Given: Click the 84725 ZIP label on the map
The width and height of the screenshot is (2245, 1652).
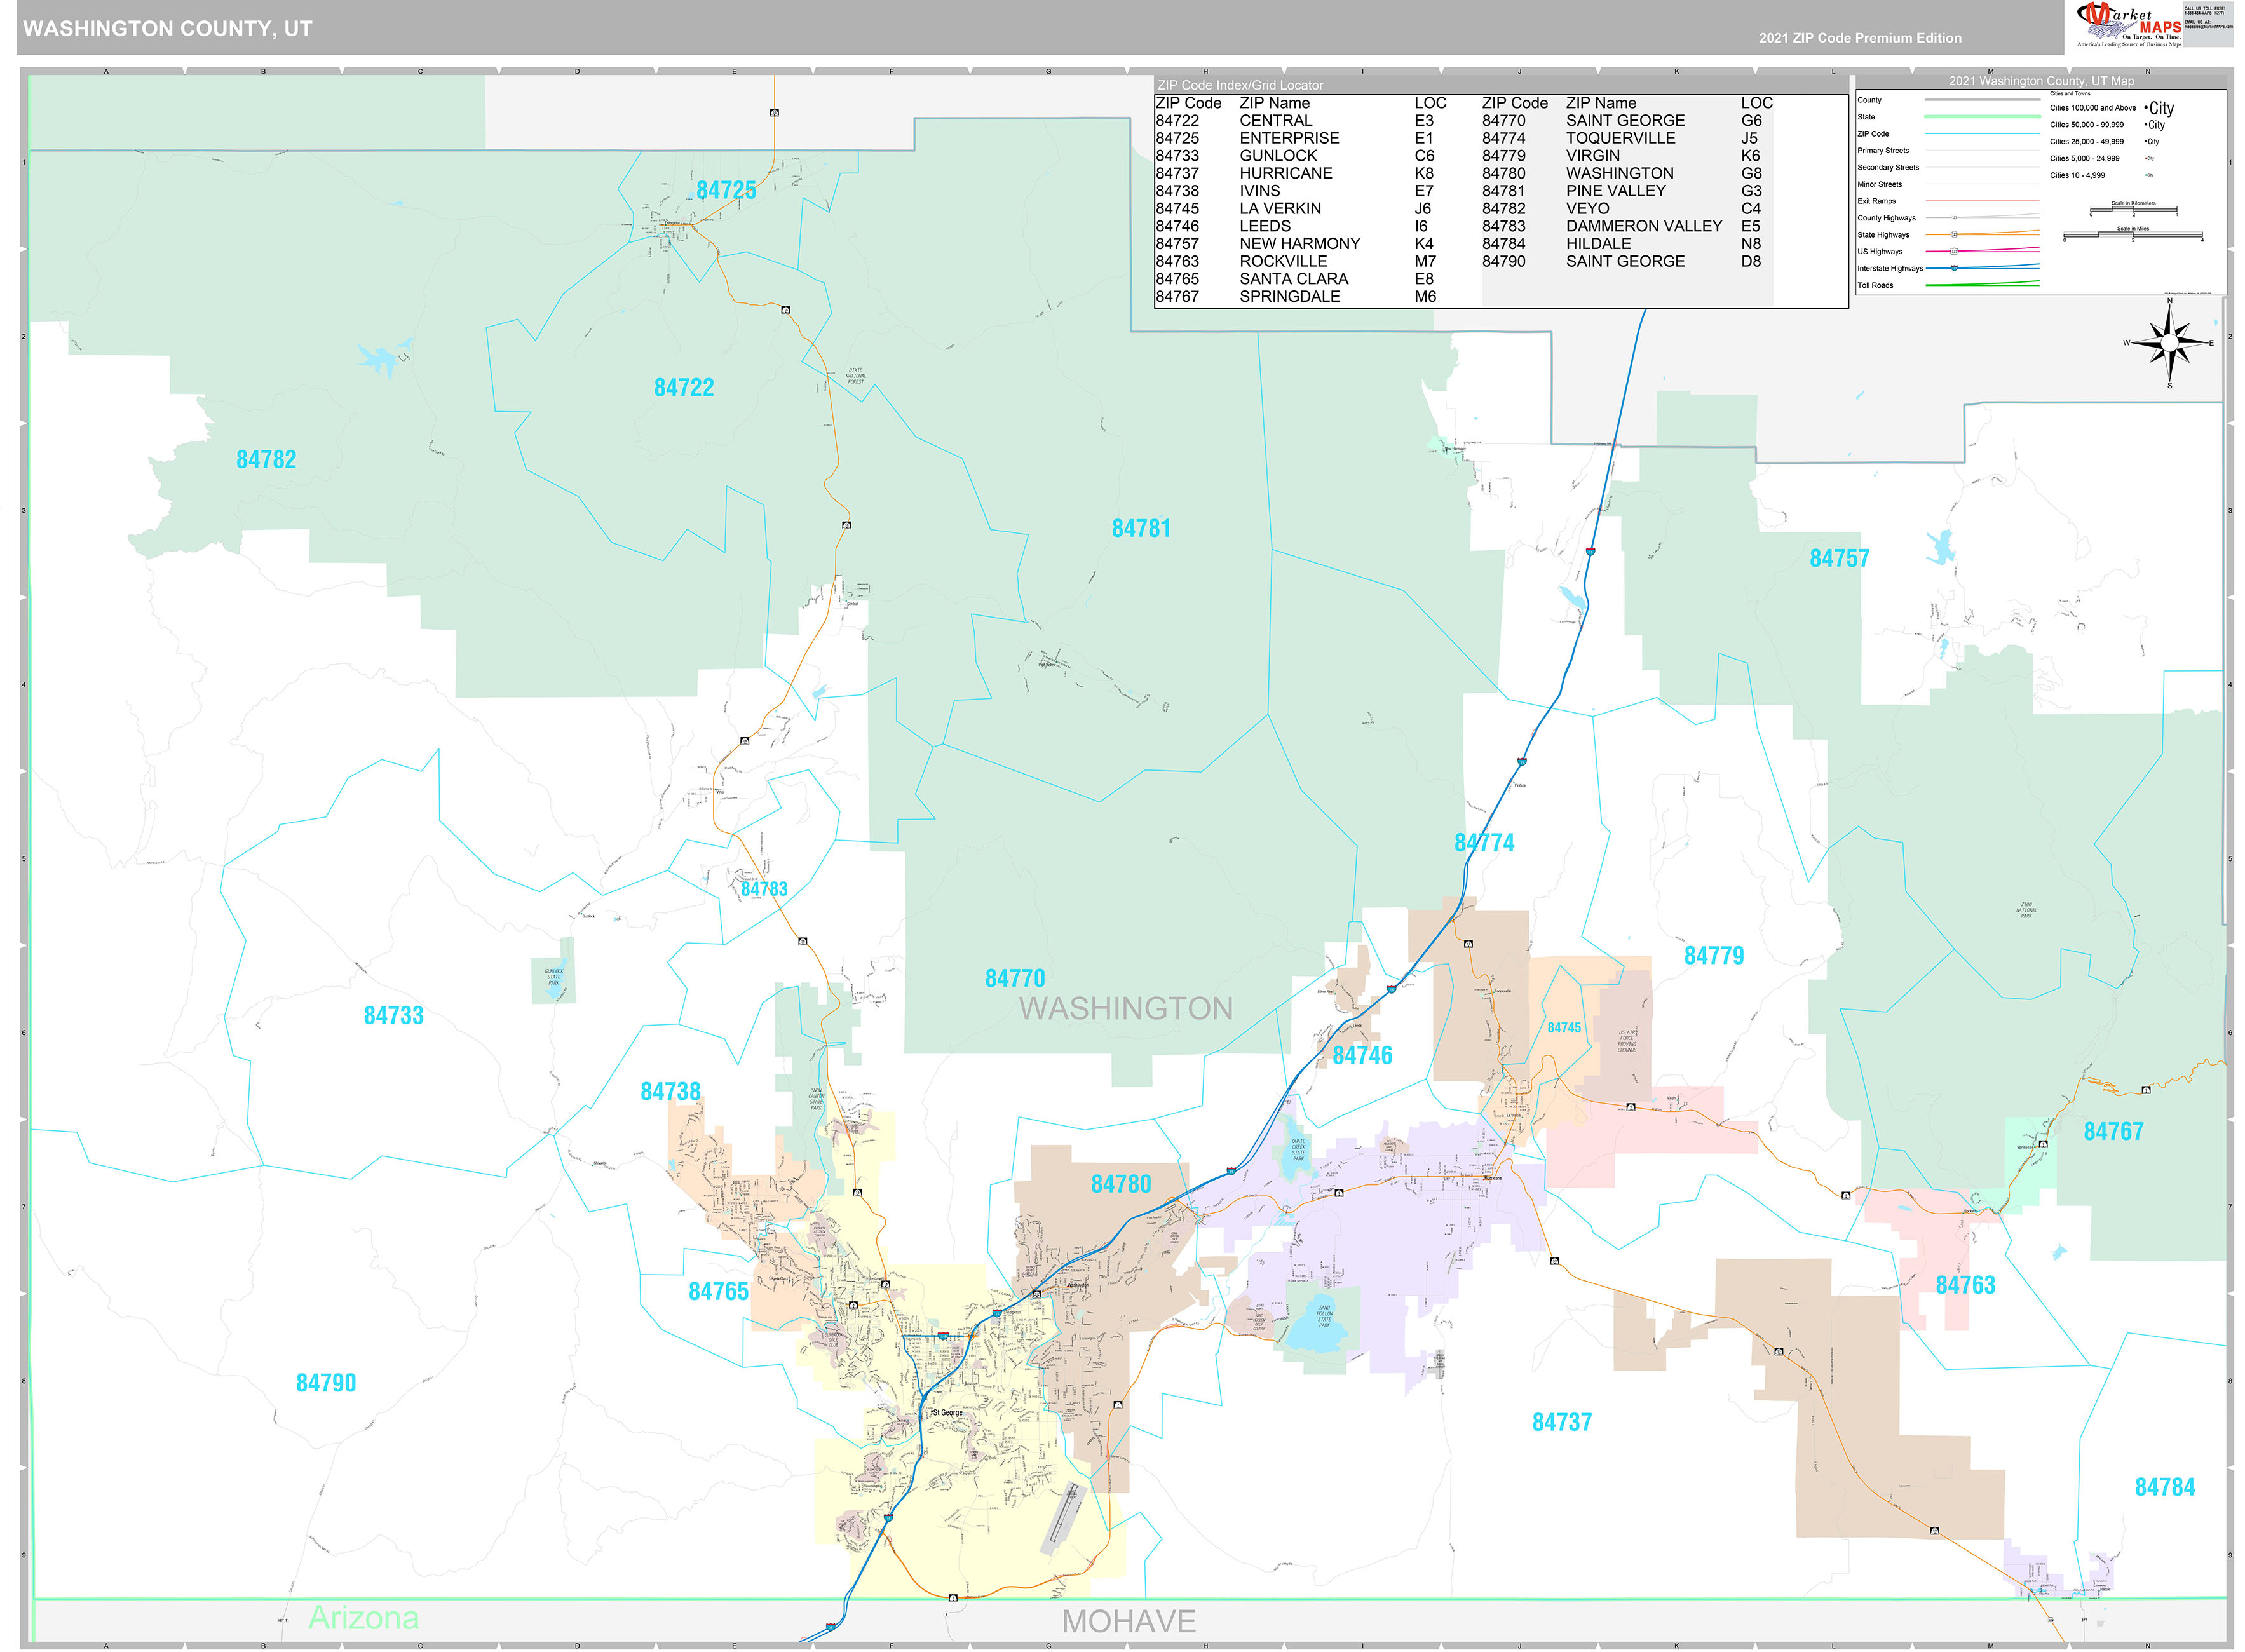Looking at the screenshot, I should pyautogui.click(x=726, y=190).
